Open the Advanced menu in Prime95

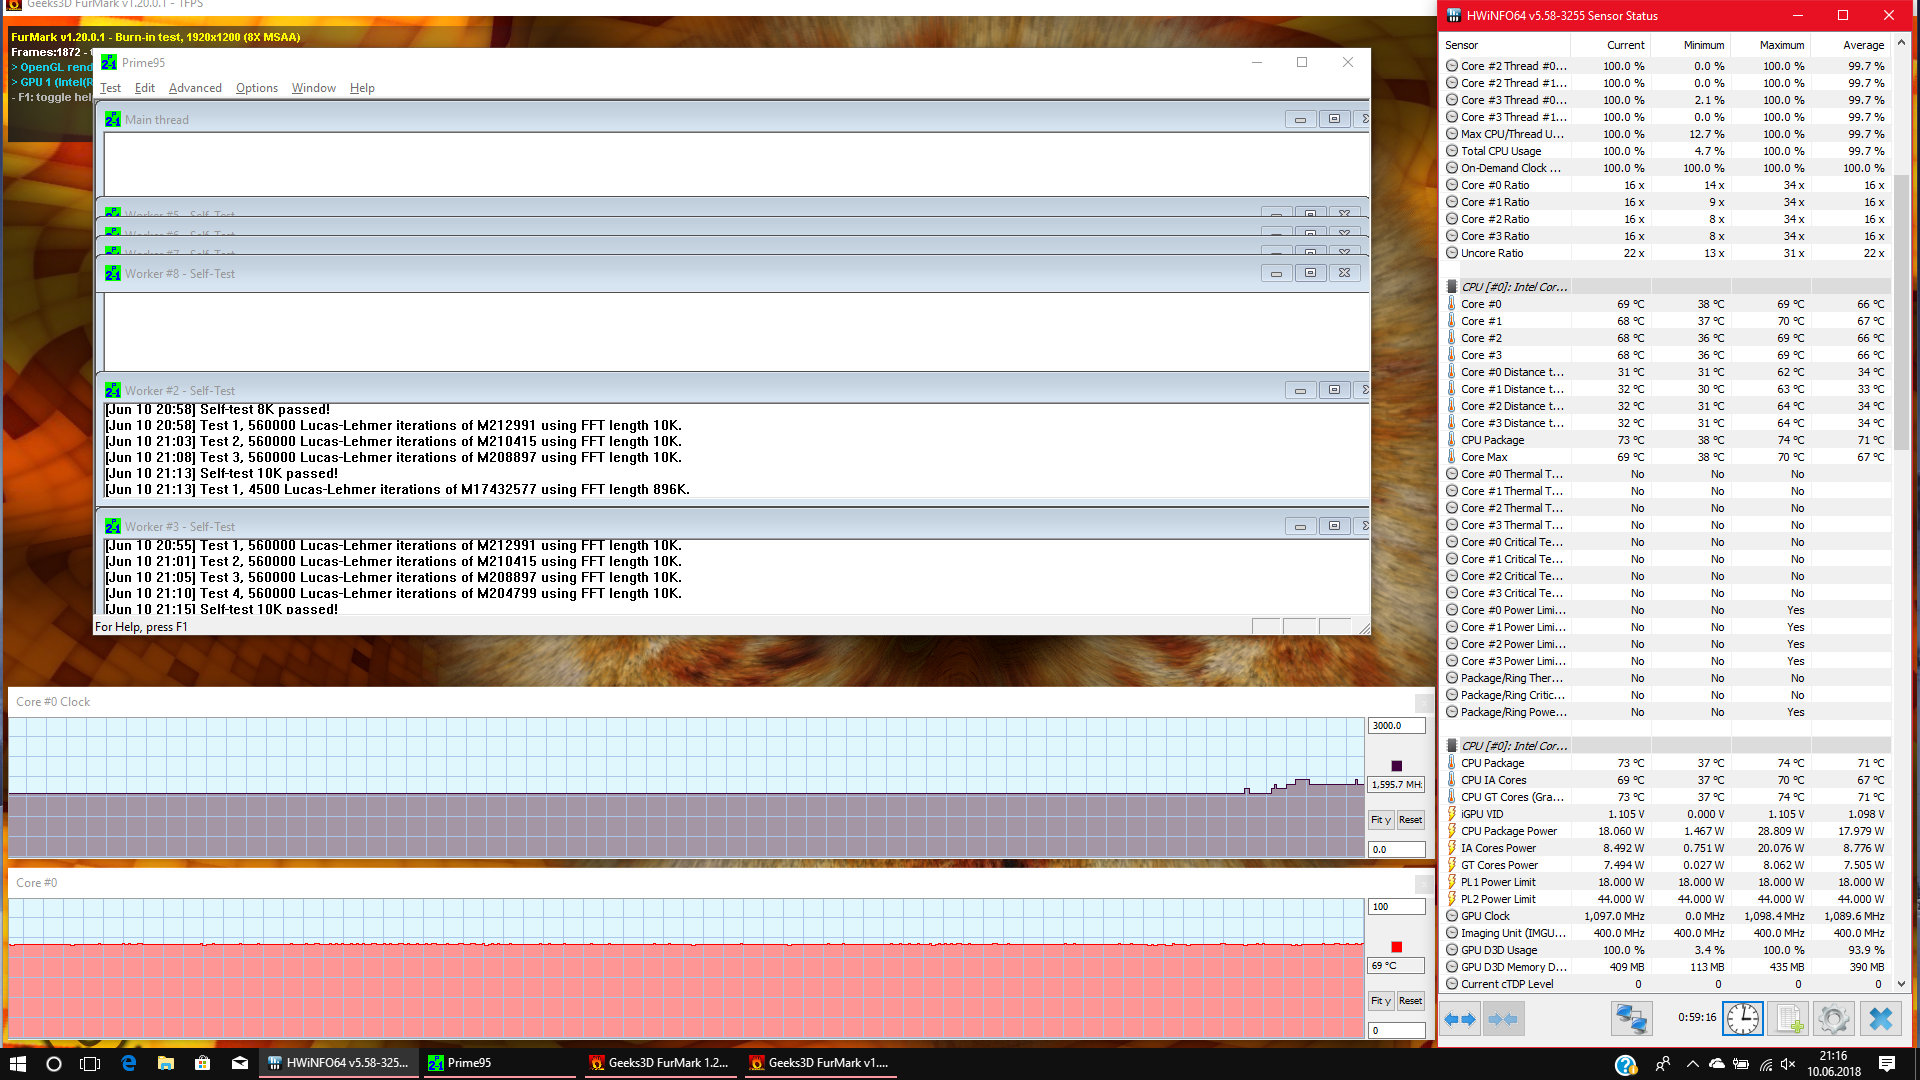click(x=195, y=88)
